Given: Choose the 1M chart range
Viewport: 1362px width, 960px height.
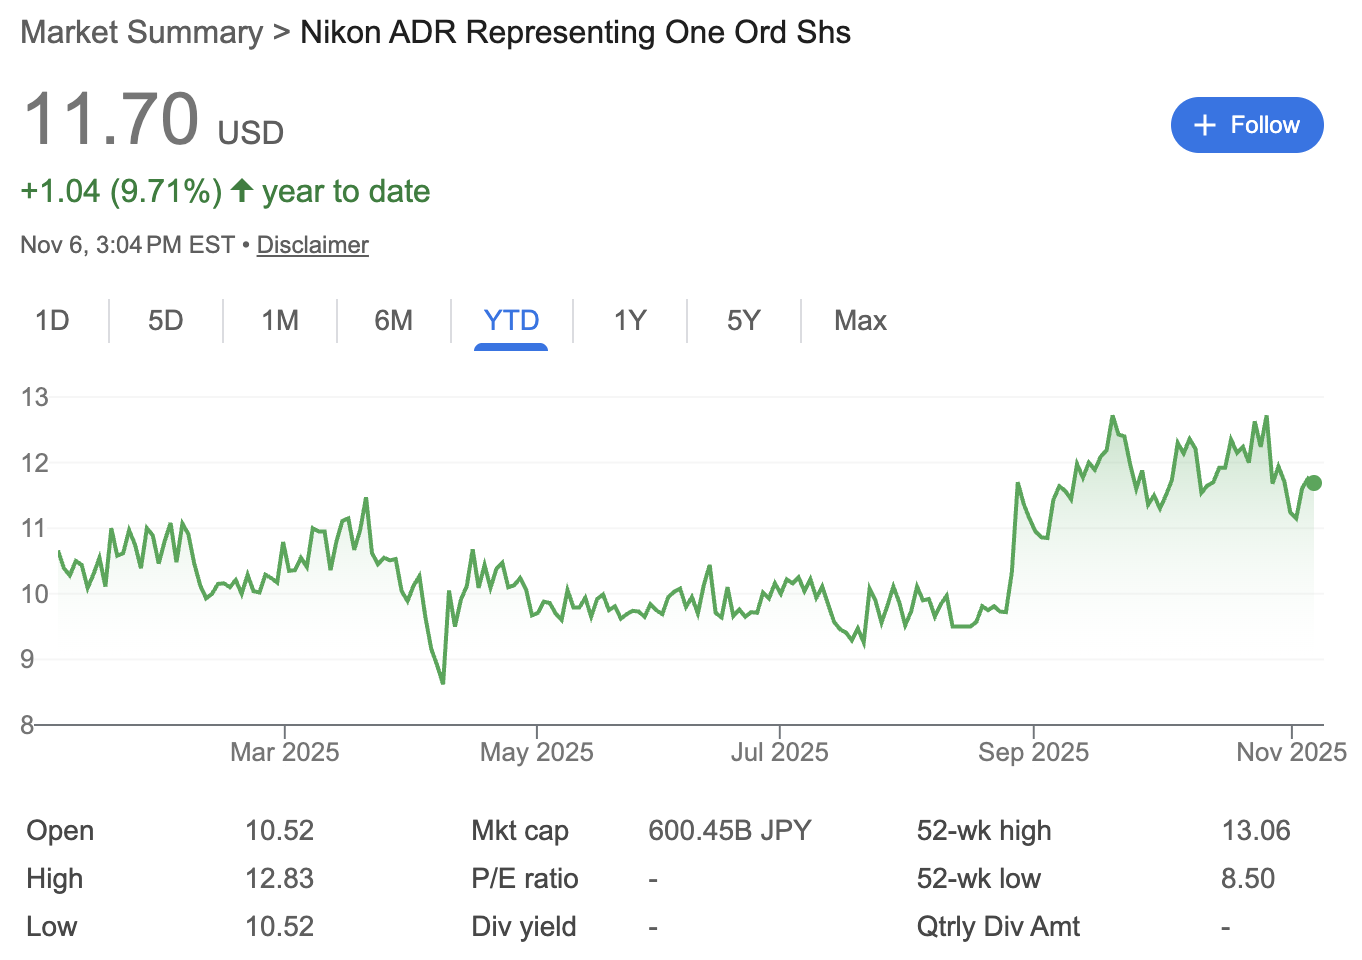Looking at the screenshot, I should 280,321.
